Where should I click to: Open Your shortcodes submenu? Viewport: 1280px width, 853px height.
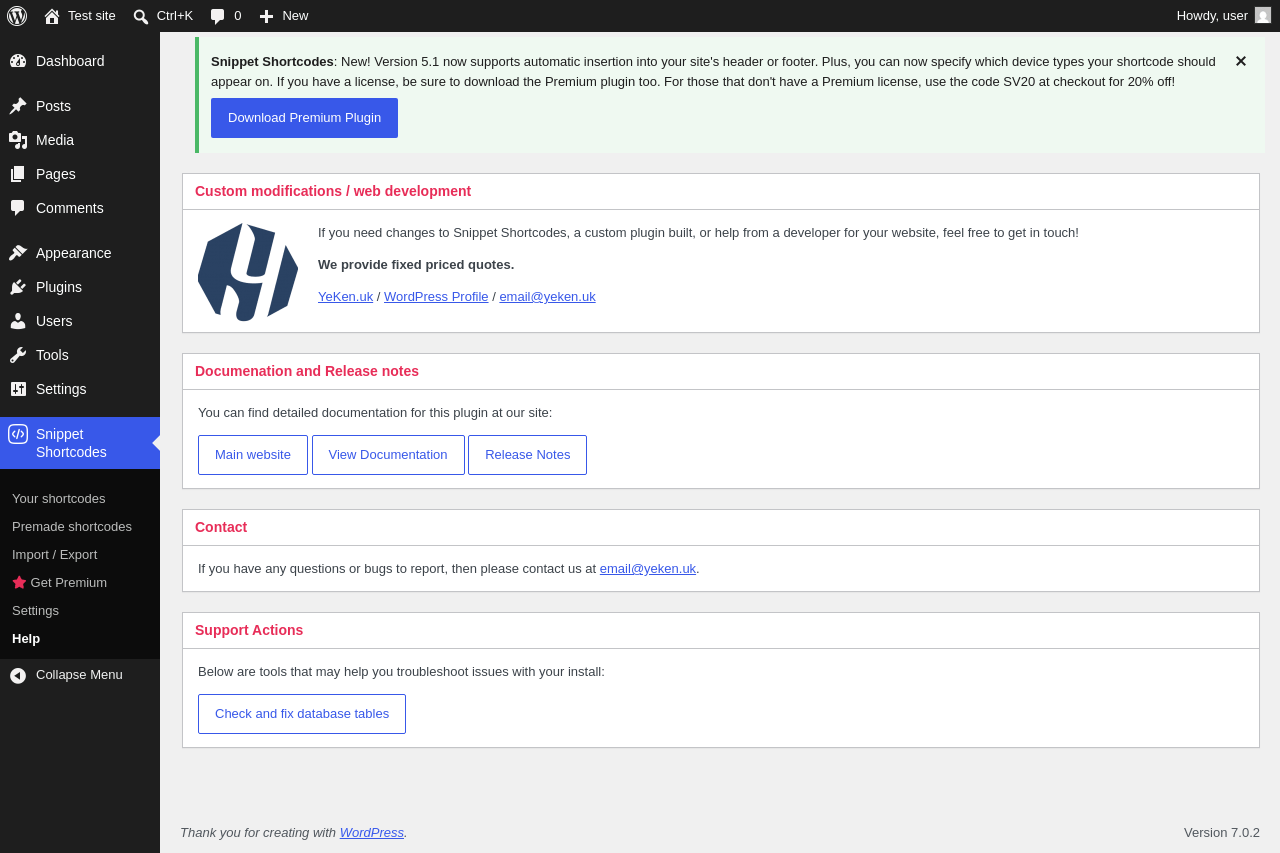coord(58,498)
